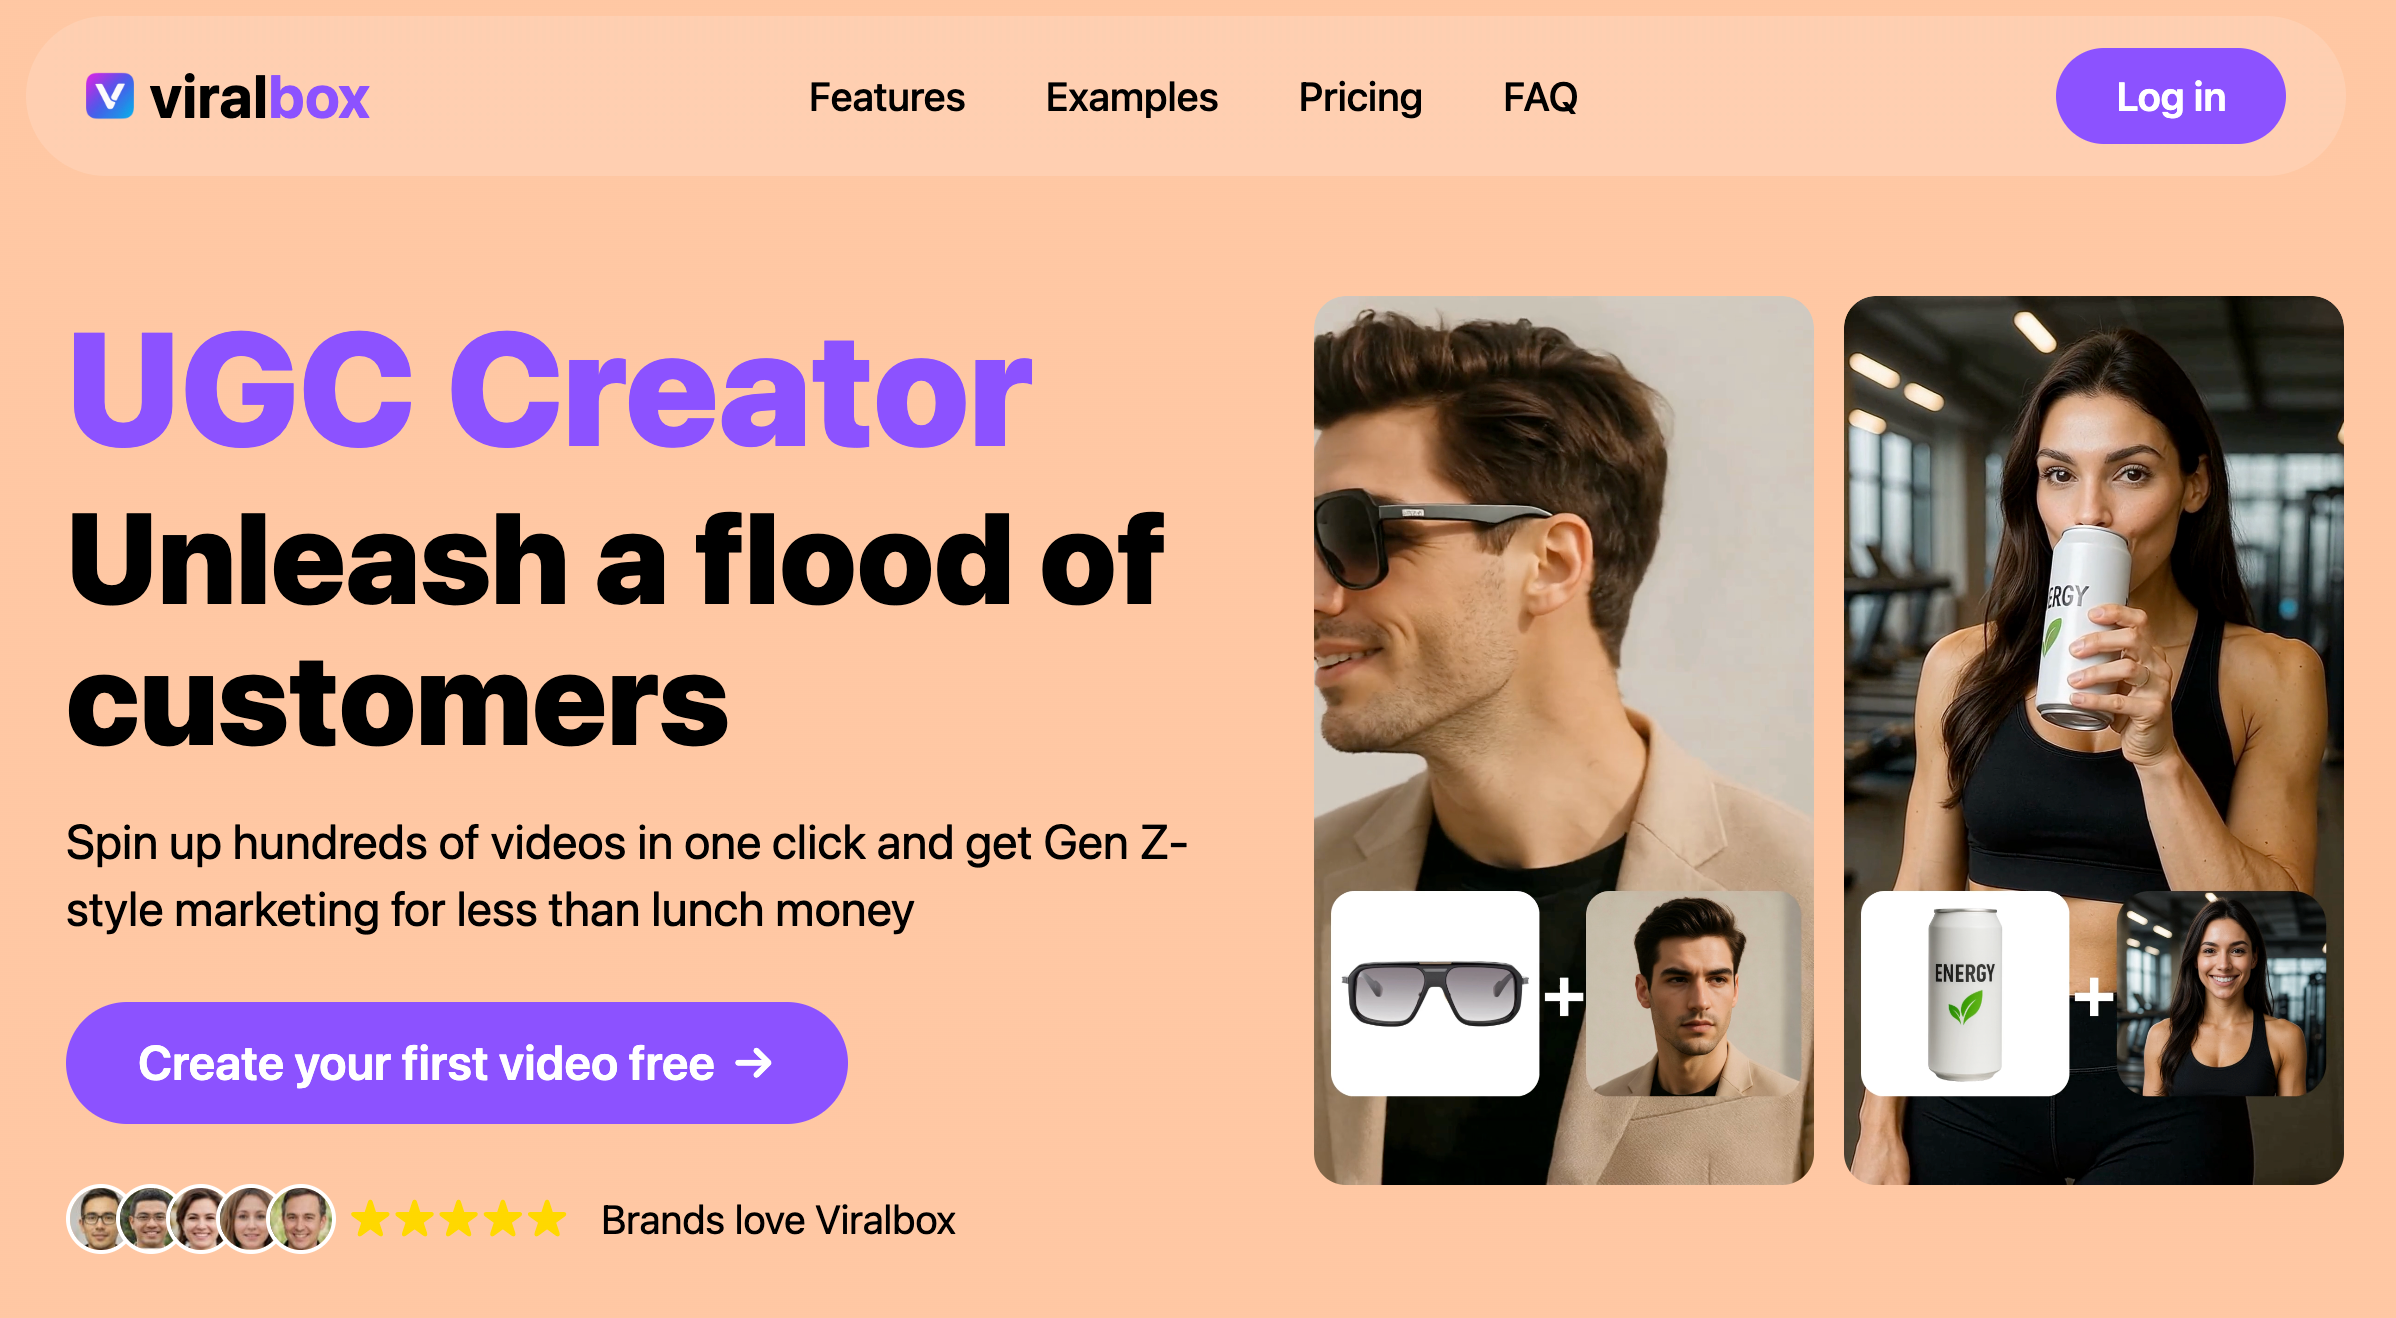2396x1318 pixels.
Task: Select the smiling woman gym thumbnail
Action: [2222, 993]
